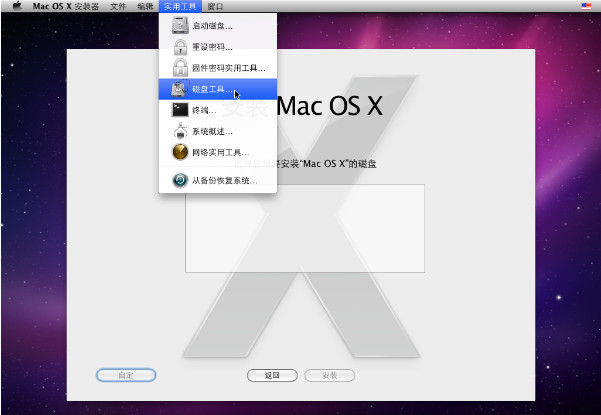The width and height of the screenshot is (601, 415).
Task: Open 系统概述… from the menu
Action: [218, 131]
